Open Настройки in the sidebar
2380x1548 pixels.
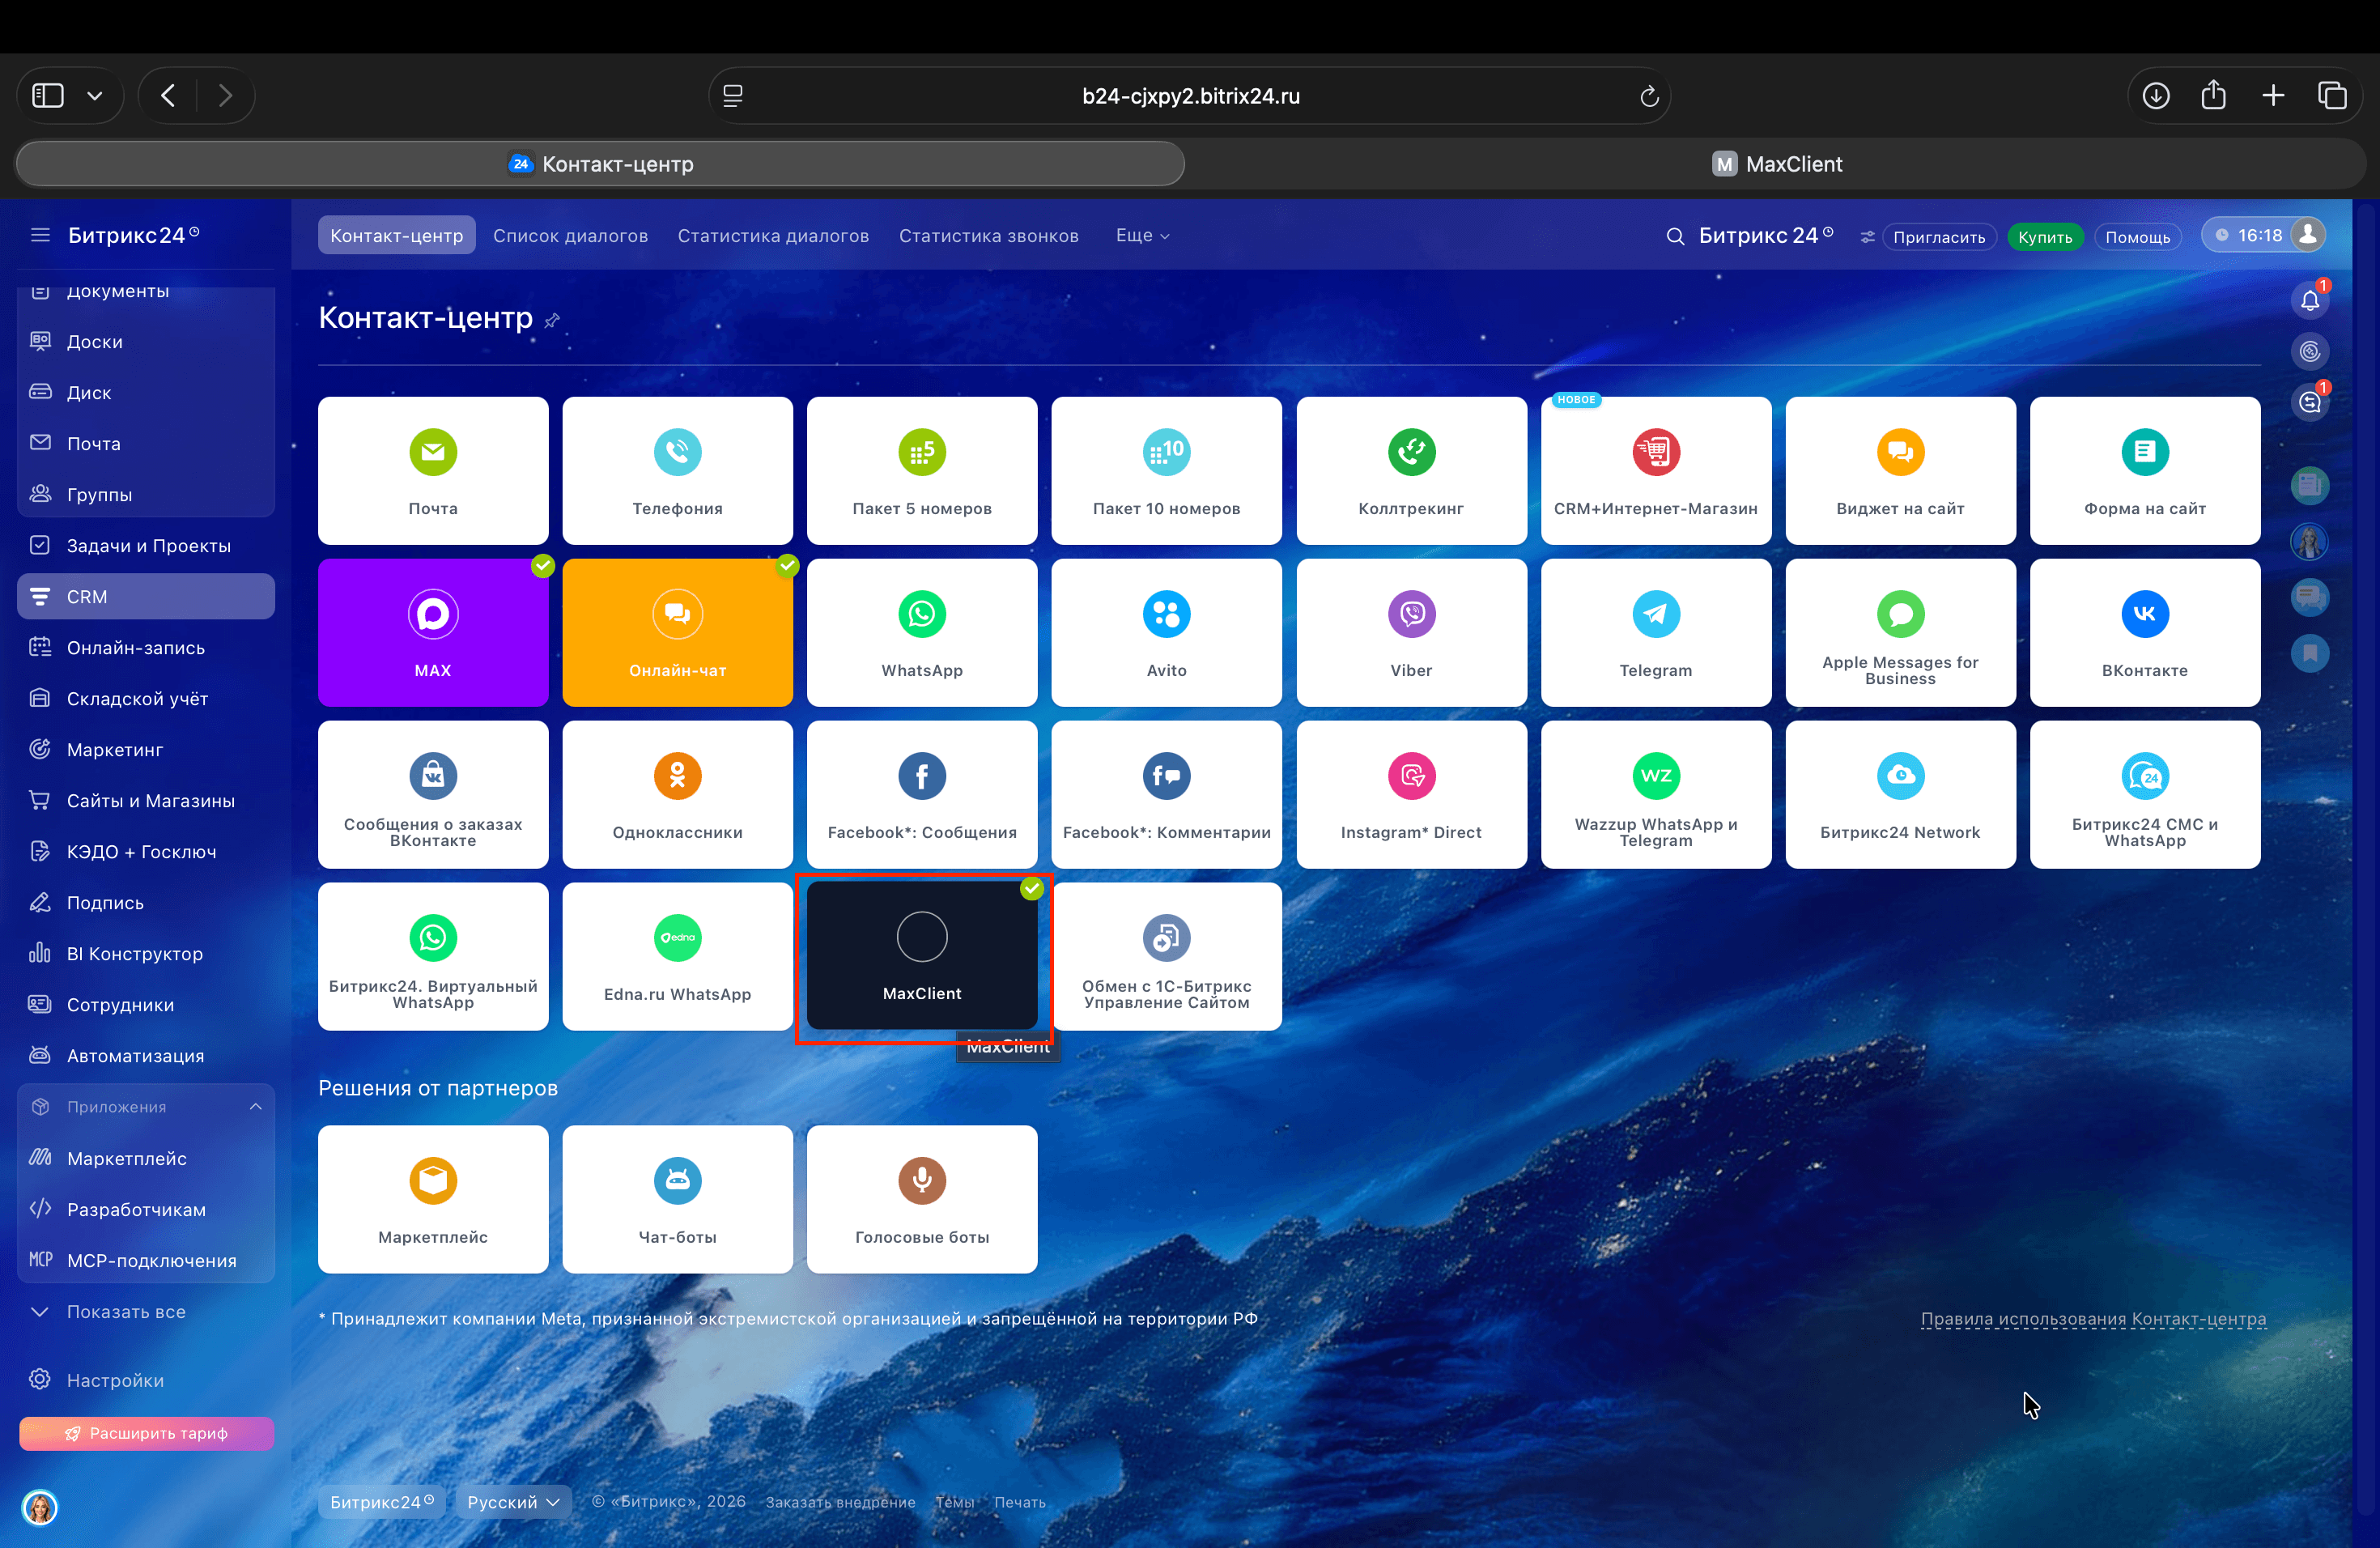[146, 1380]
